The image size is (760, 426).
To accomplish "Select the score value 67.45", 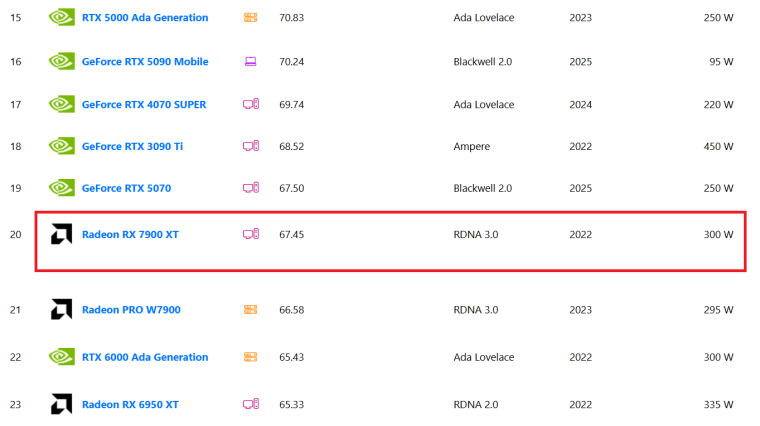I will pyautogui.click(x=292, y=235).
